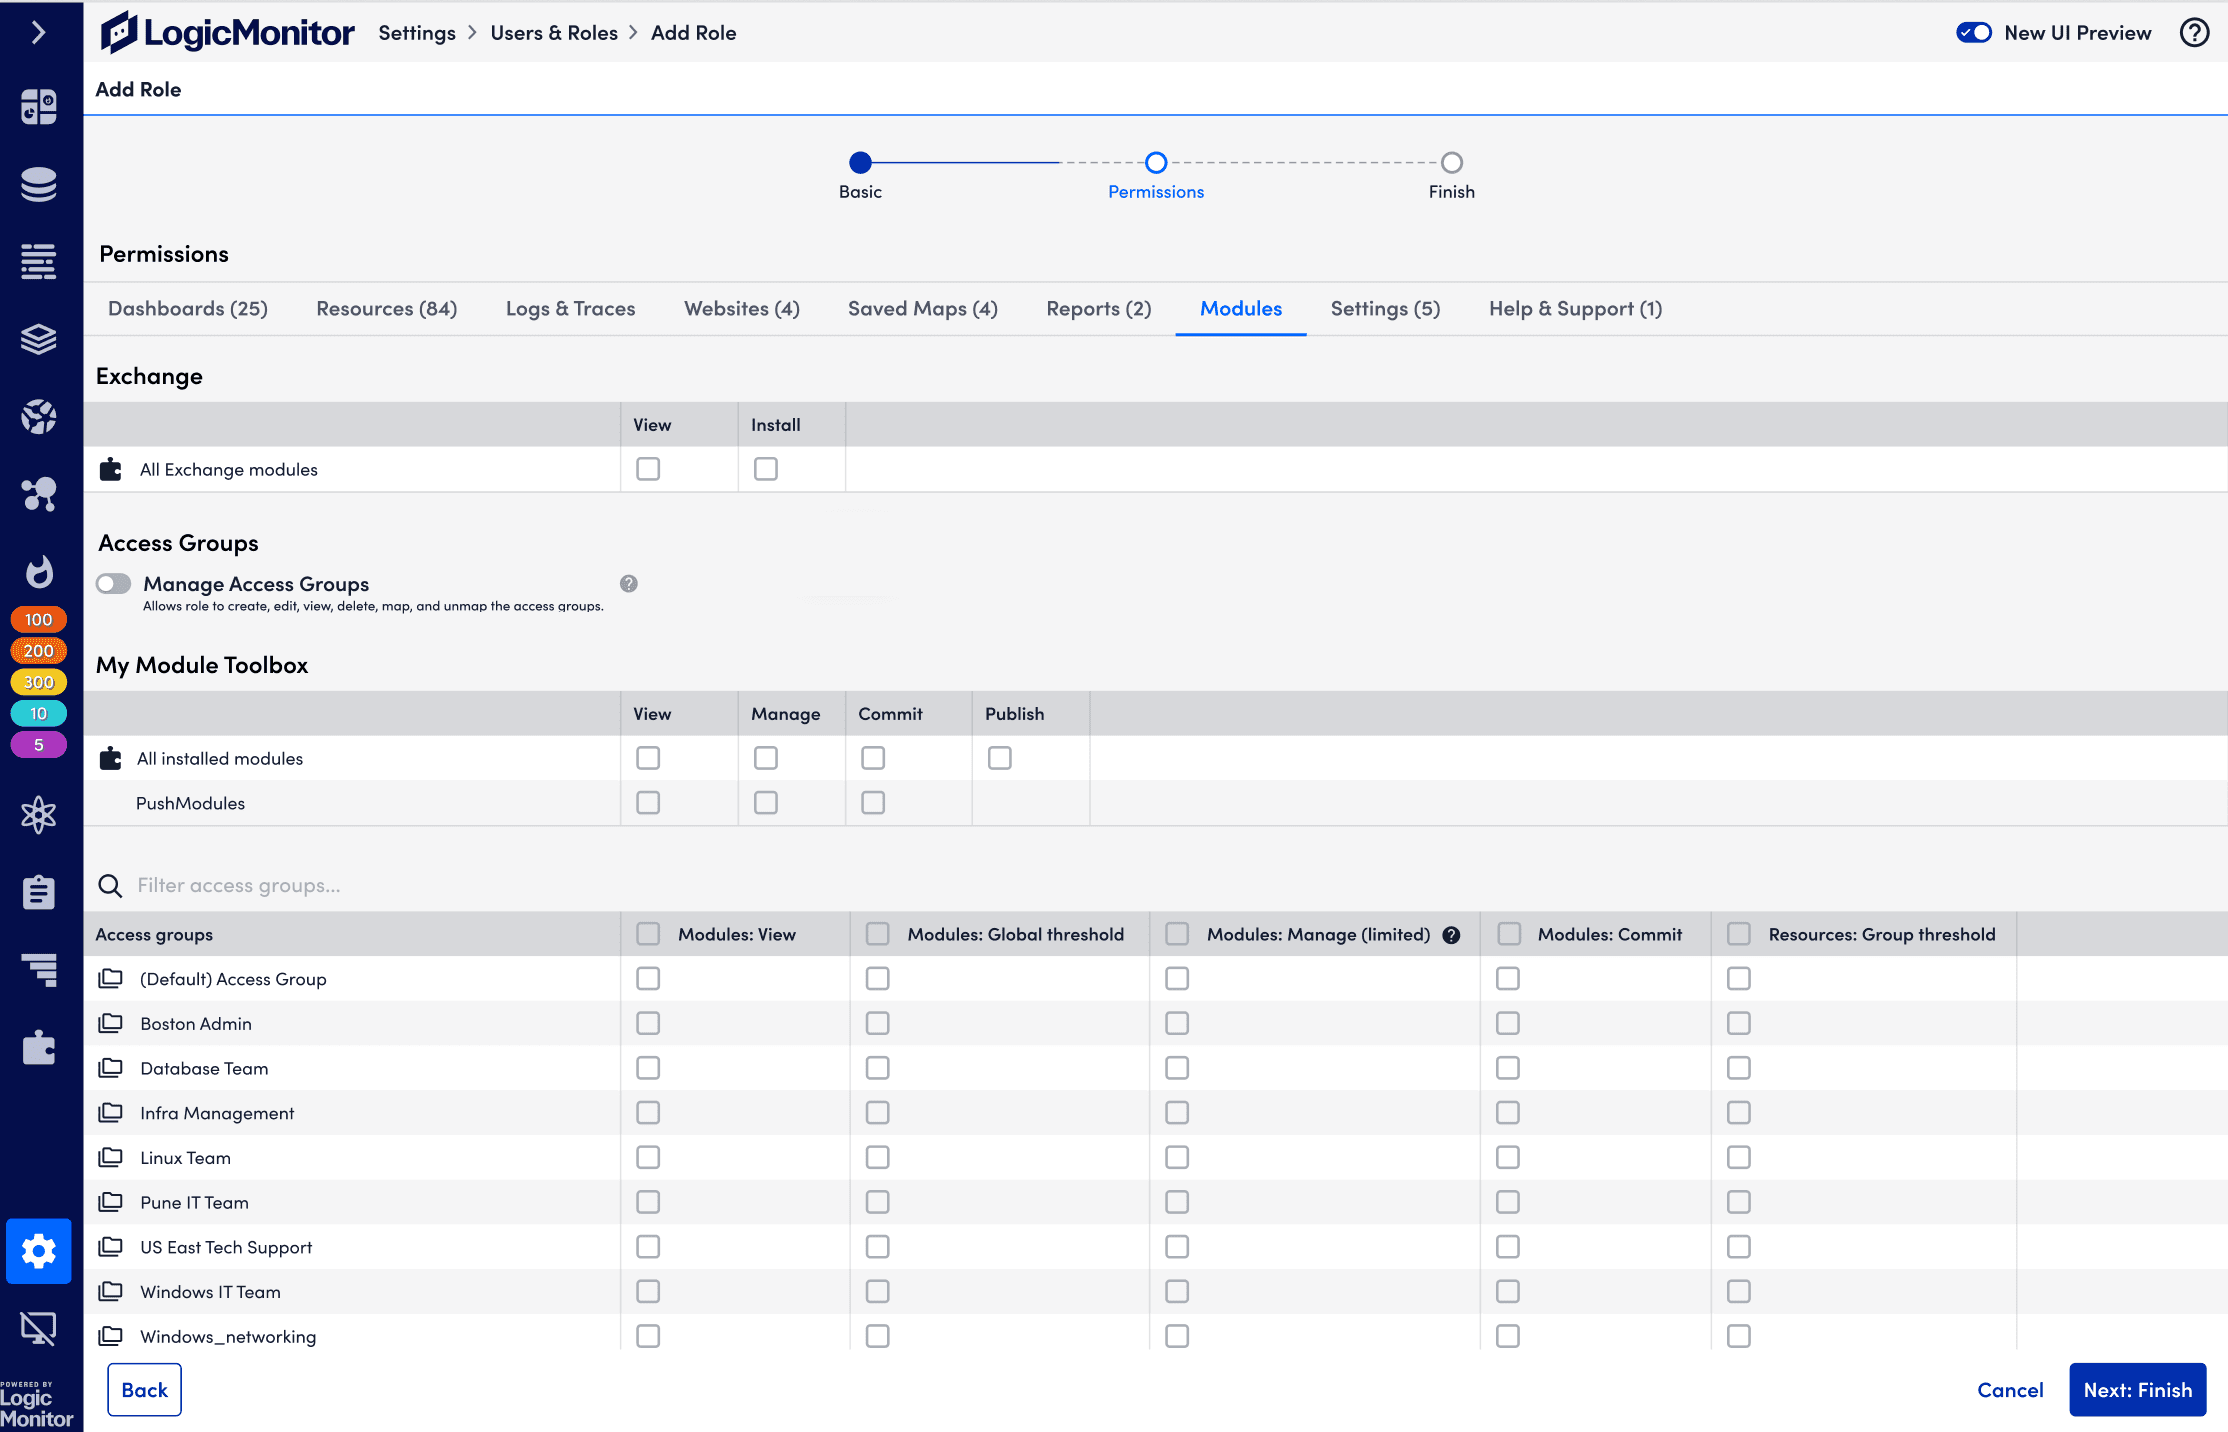Open the Dashboards panel from the sidebar
Screen dimensions: 2228x1432
(40, 105)
